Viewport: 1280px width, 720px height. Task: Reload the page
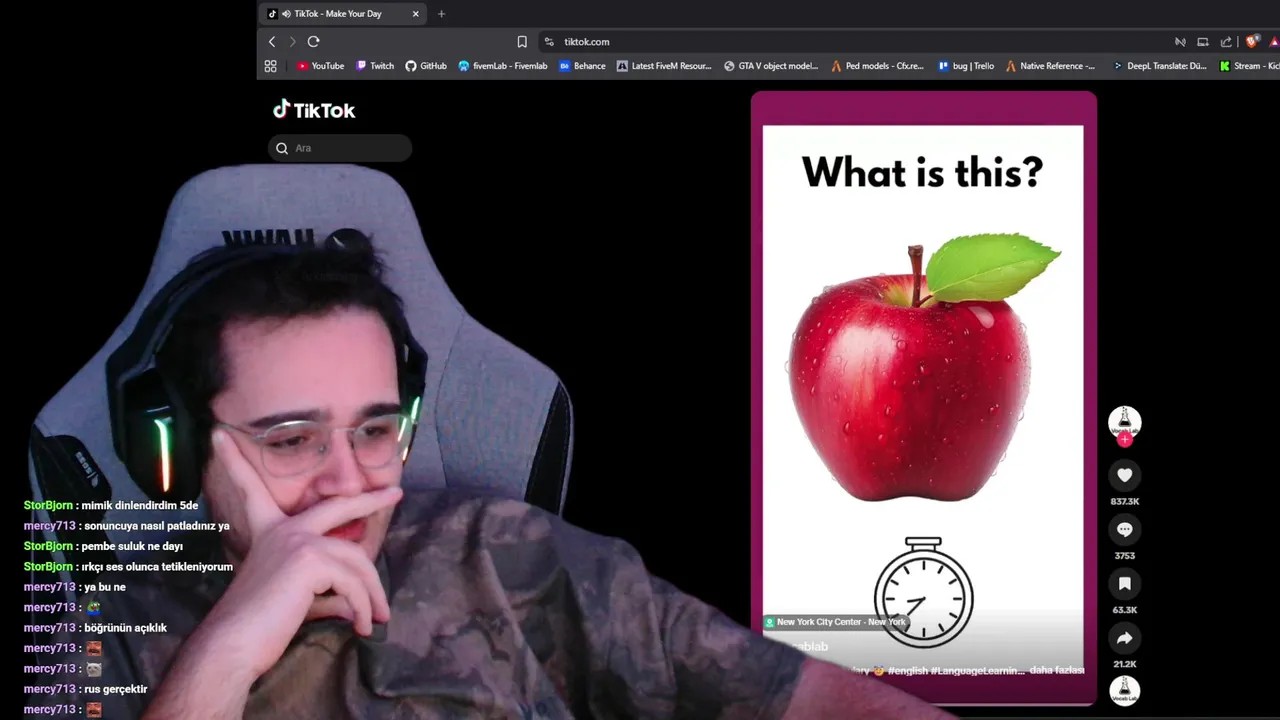tap(313, 41)
